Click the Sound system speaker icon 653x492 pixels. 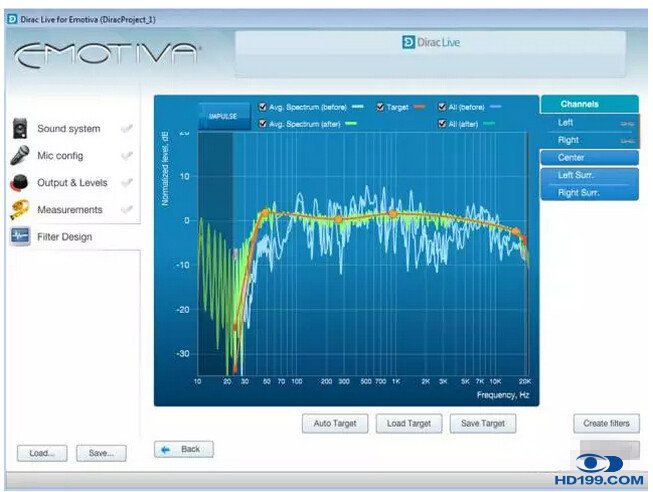pos(20,128)
